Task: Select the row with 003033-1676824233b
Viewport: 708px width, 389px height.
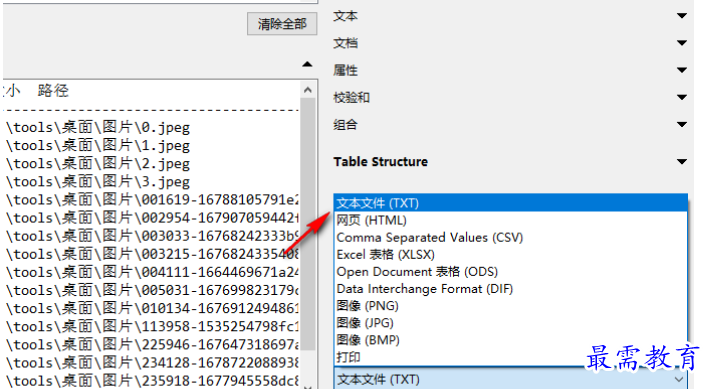Action: [151, 236]
